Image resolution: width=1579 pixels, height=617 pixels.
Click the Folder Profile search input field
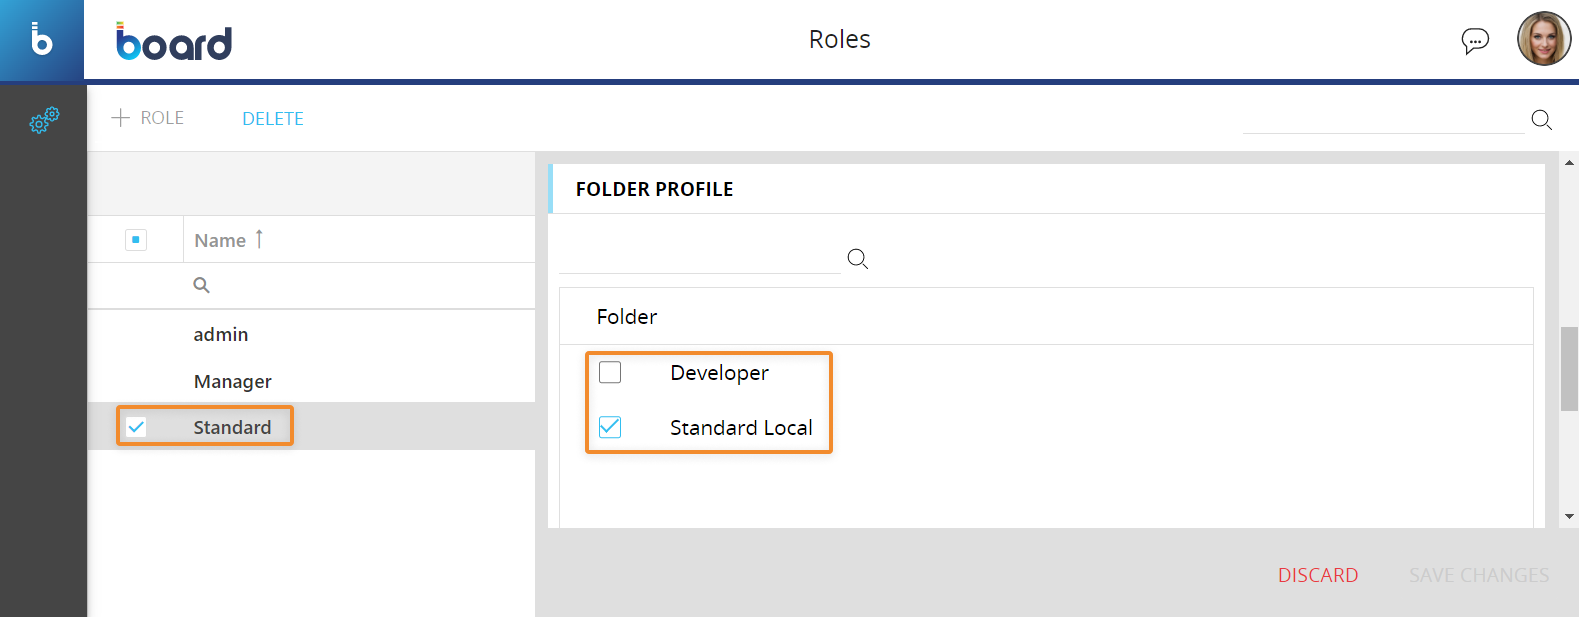(699, 259)
